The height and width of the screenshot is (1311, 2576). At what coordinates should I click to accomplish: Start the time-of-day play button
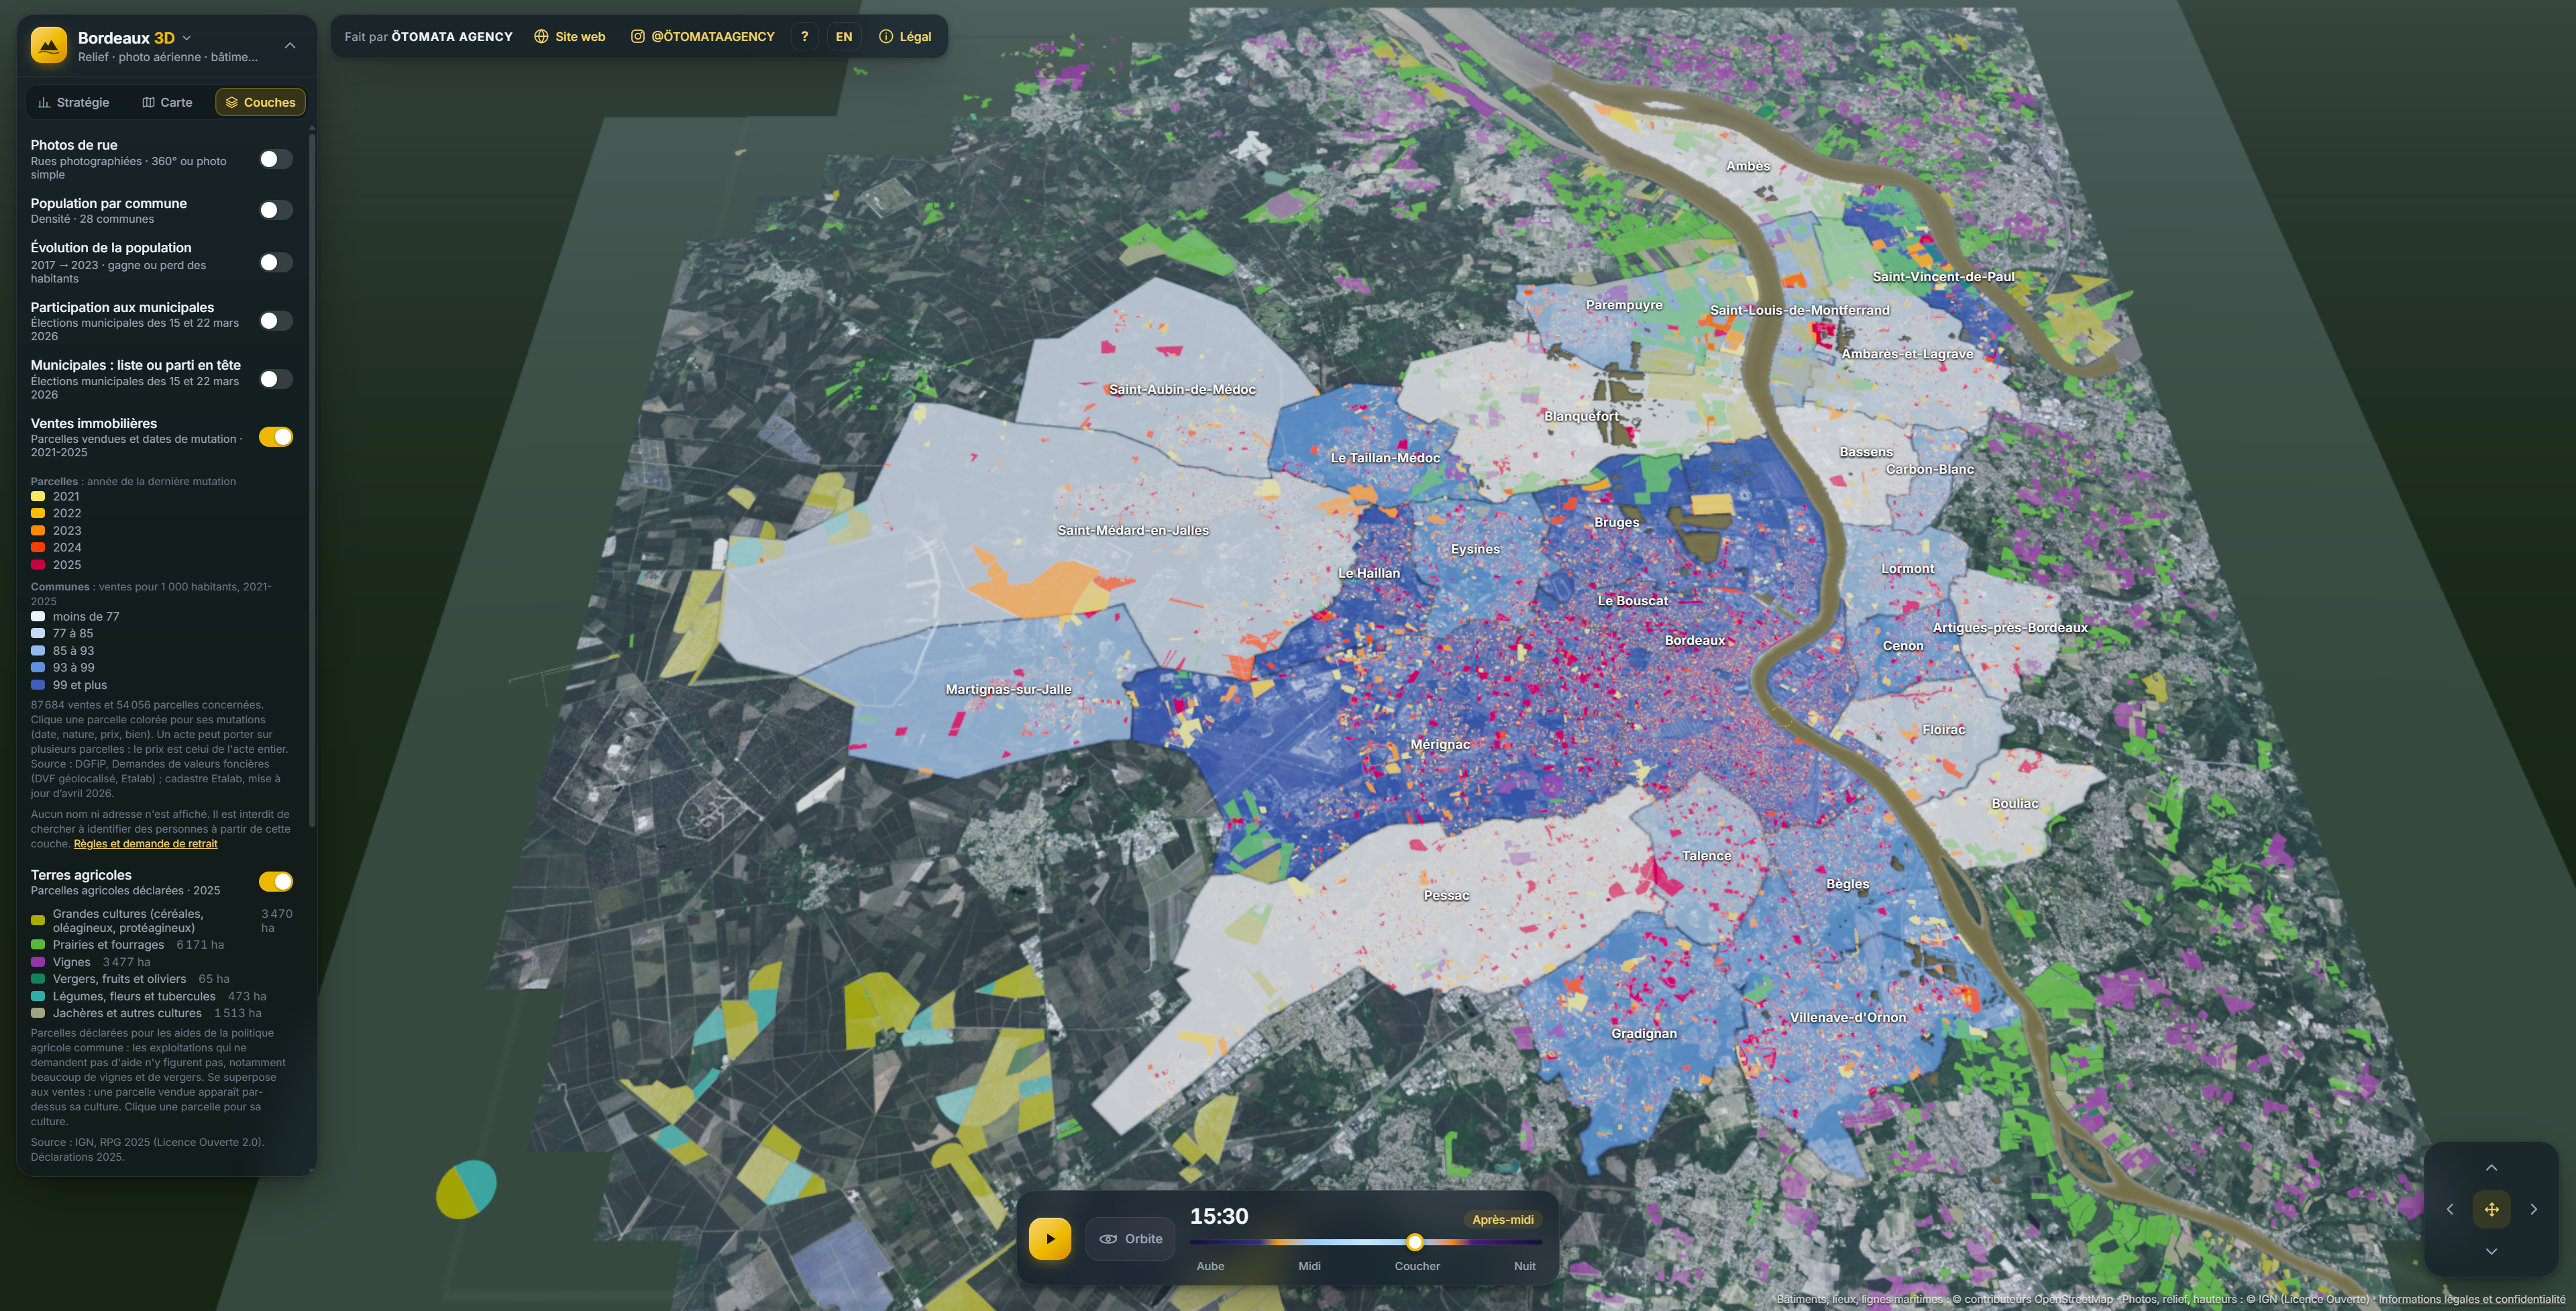pyautogui.click(x=1050, y=1238)
